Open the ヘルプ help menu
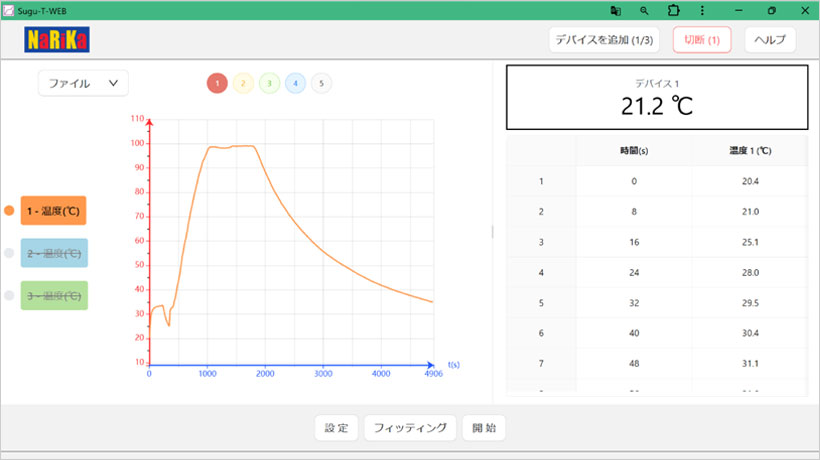 pos(770,40)
